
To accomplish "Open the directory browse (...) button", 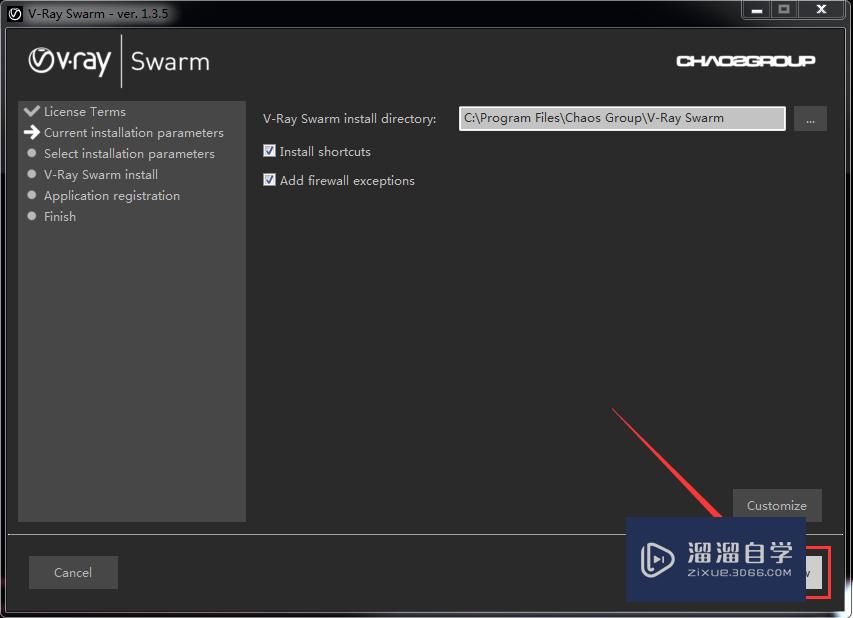I will tap(810, 119).
